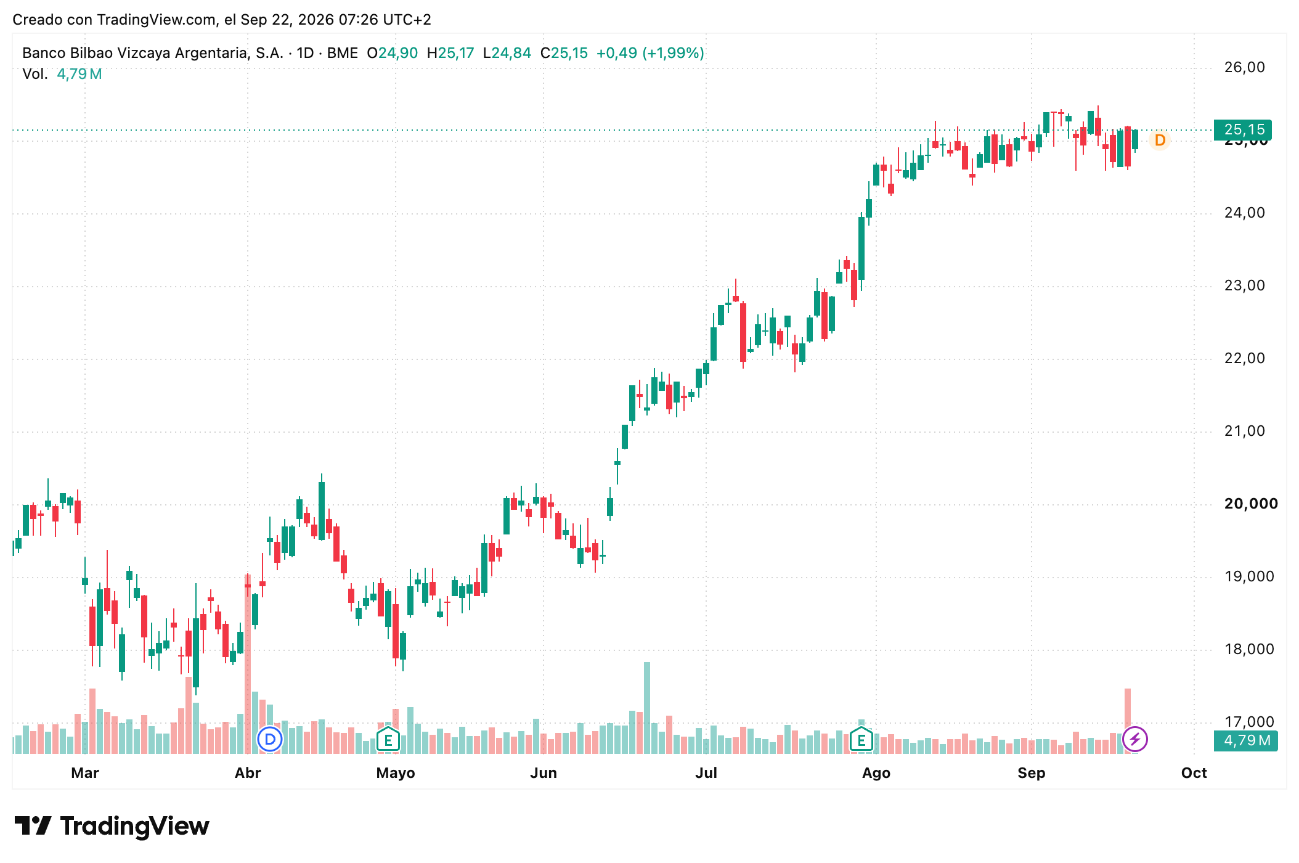Click the 17,000 price axis label
The image size is (1299, 863).
tap(1249, 722)
